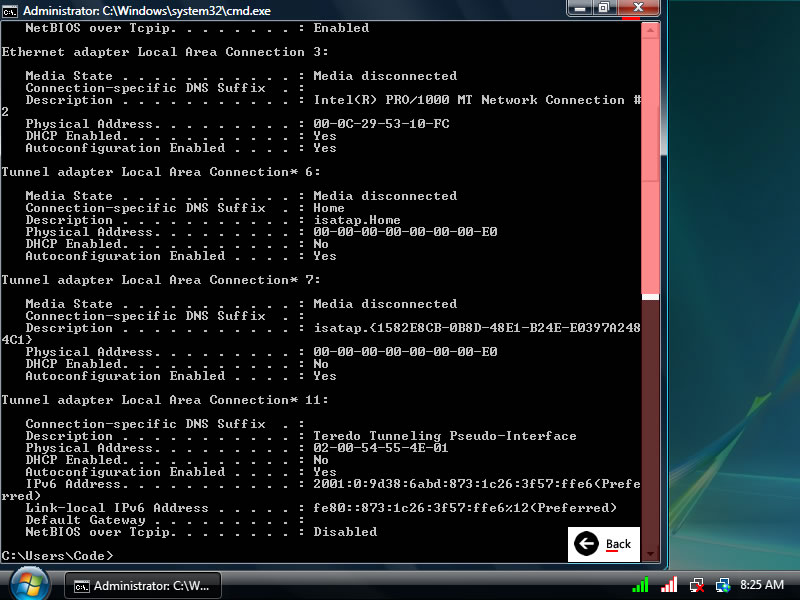Click physical address 02-00-54-55-4E-01
Viewport: 800px width, 600px height.
381,448
